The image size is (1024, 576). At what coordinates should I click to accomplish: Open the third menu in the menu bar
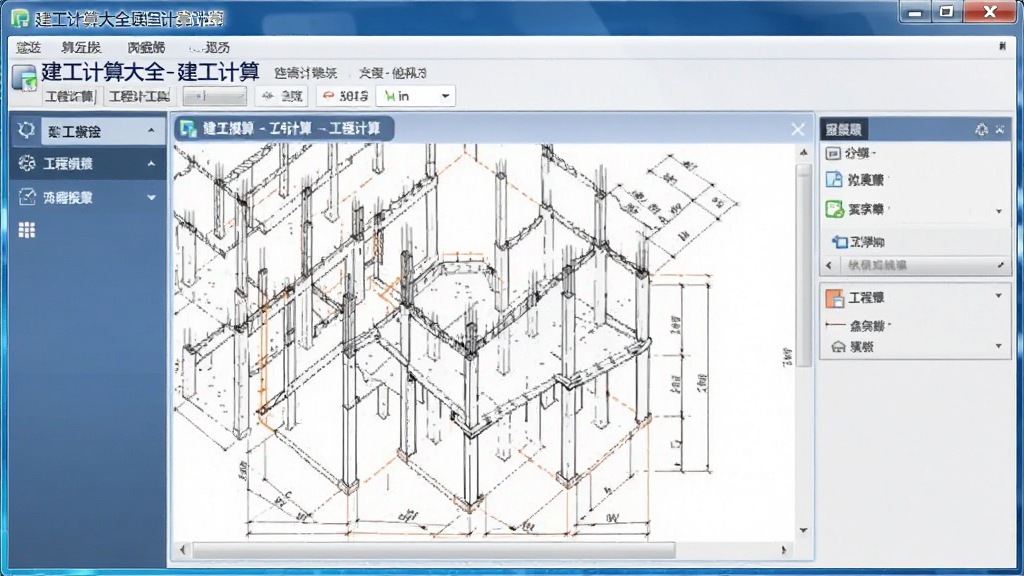pos(146,48)
